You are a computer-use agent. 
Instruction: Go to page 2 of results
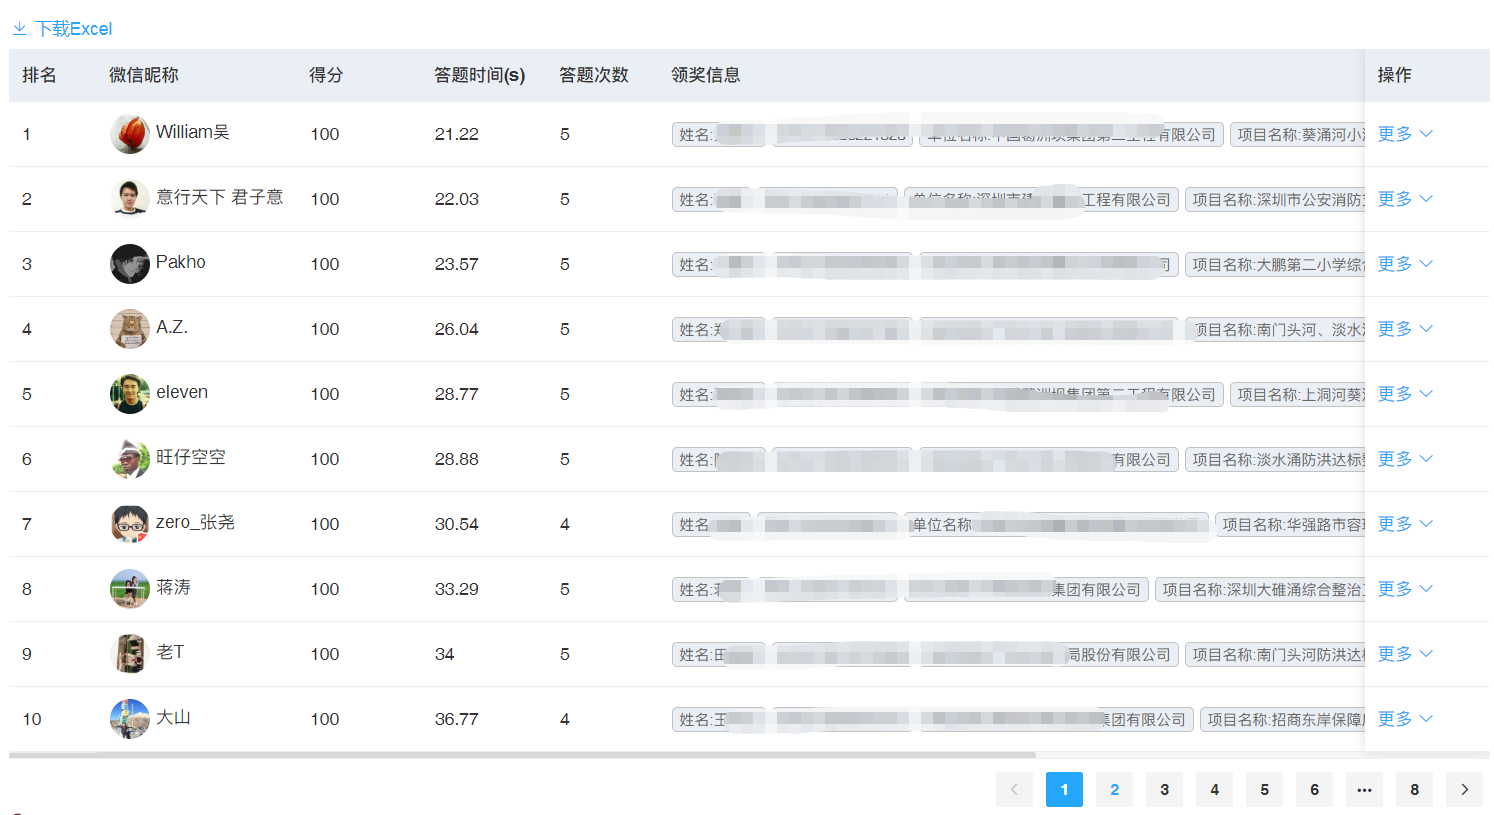click(1114, 790)
